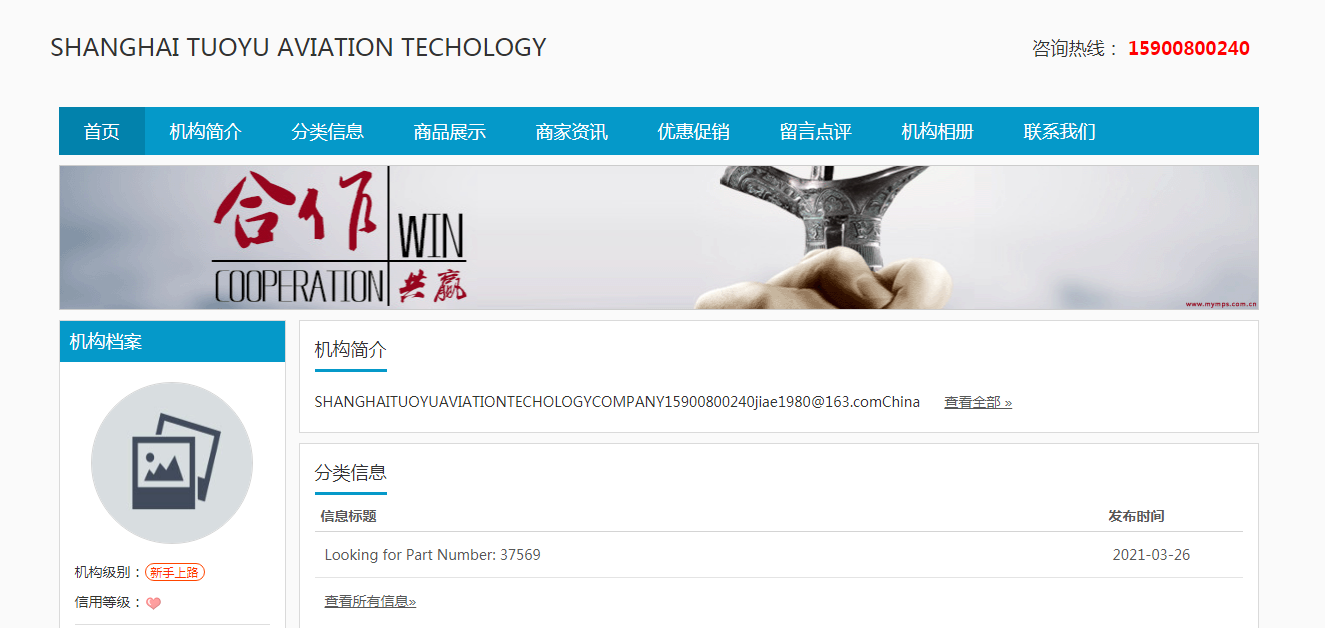This screenshot has height=628, width=1325.
Task: Click the 查看所有信息» link
Action: tap(370, 601)
